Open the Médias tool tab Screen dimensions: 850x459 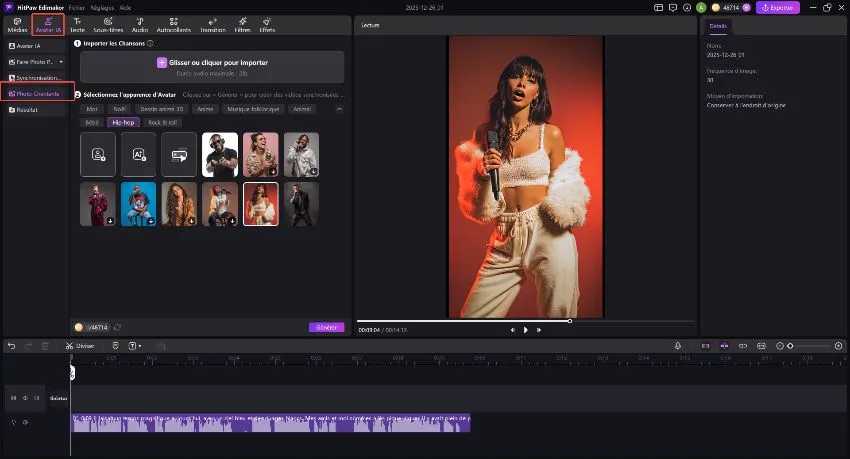pyautogui.click(x=17, y=25)
